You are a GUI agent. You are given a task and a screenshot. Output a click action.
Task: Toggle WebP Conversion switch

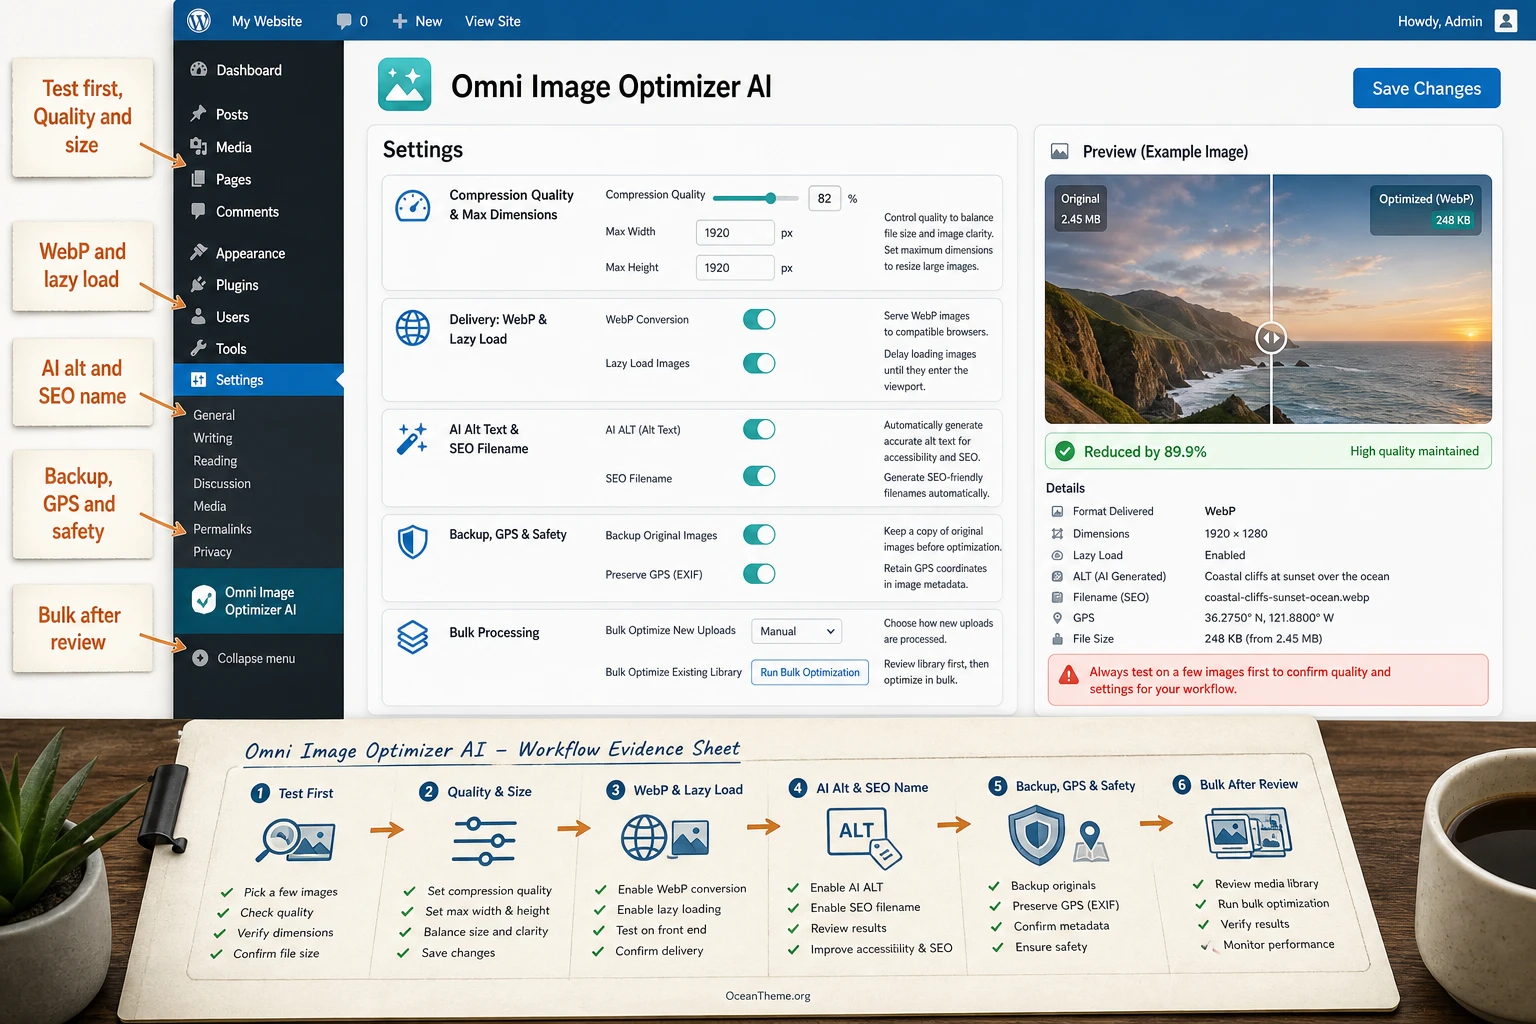pos(759,319)
